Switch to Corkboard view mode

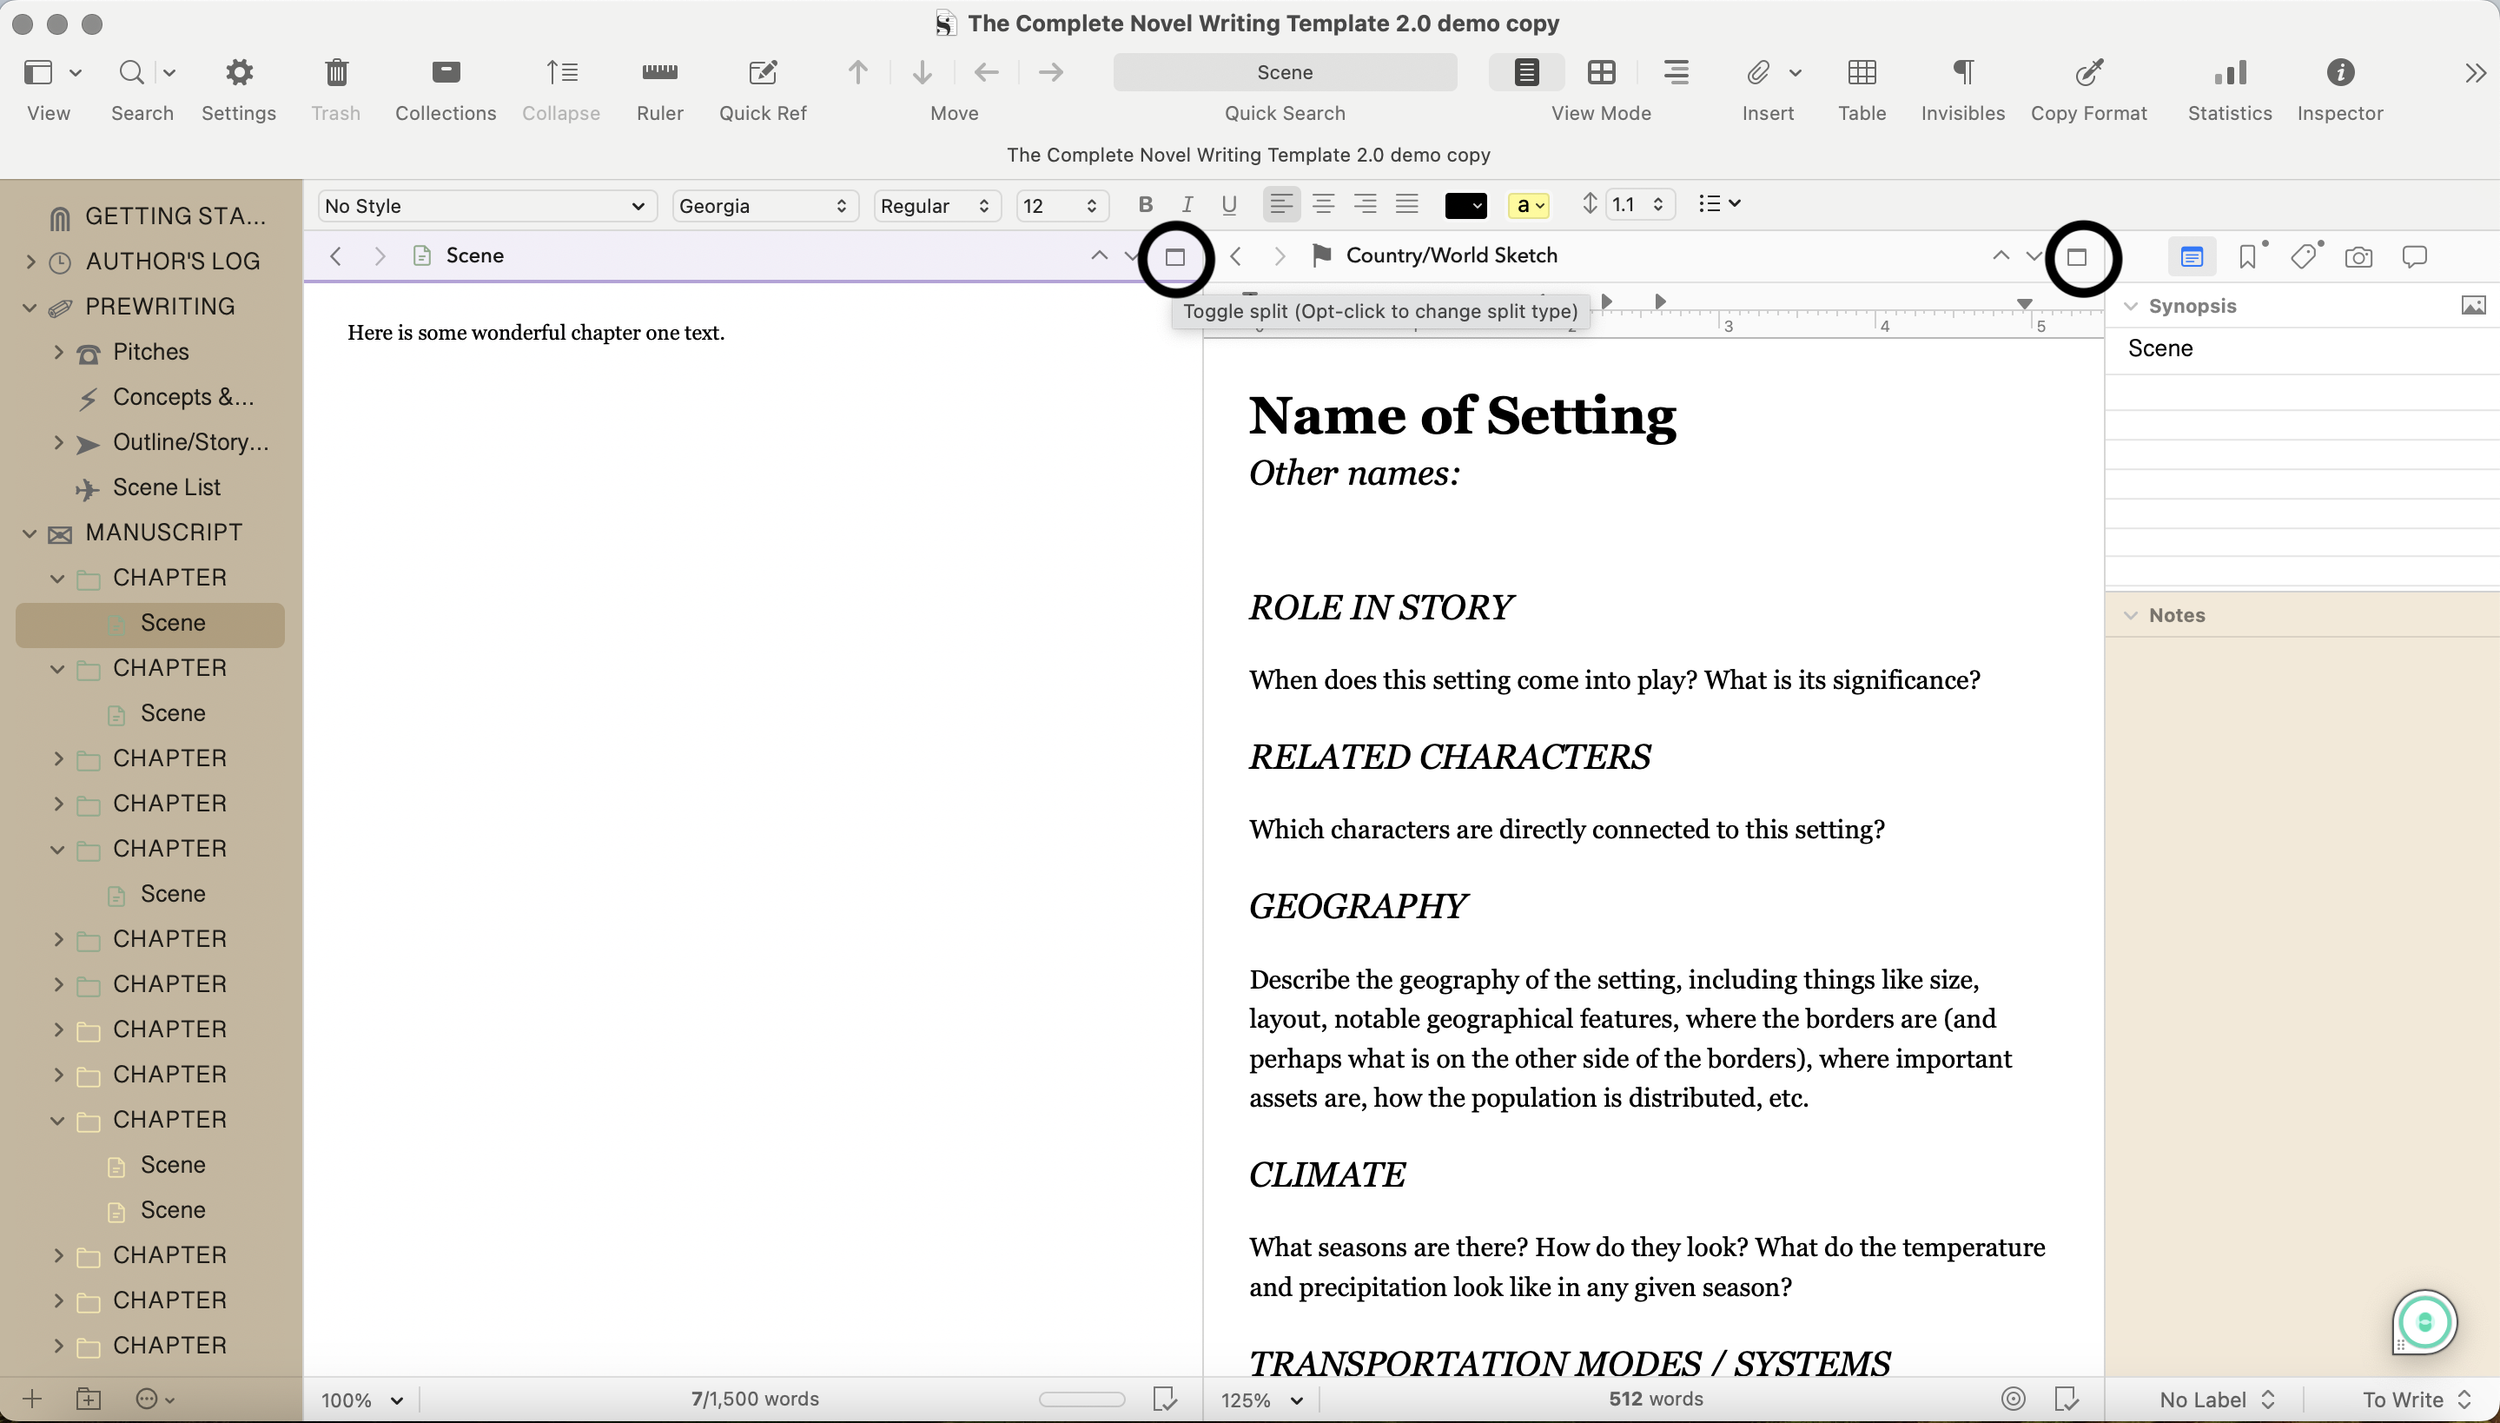pyautogui.click(x=1600, y=72)
